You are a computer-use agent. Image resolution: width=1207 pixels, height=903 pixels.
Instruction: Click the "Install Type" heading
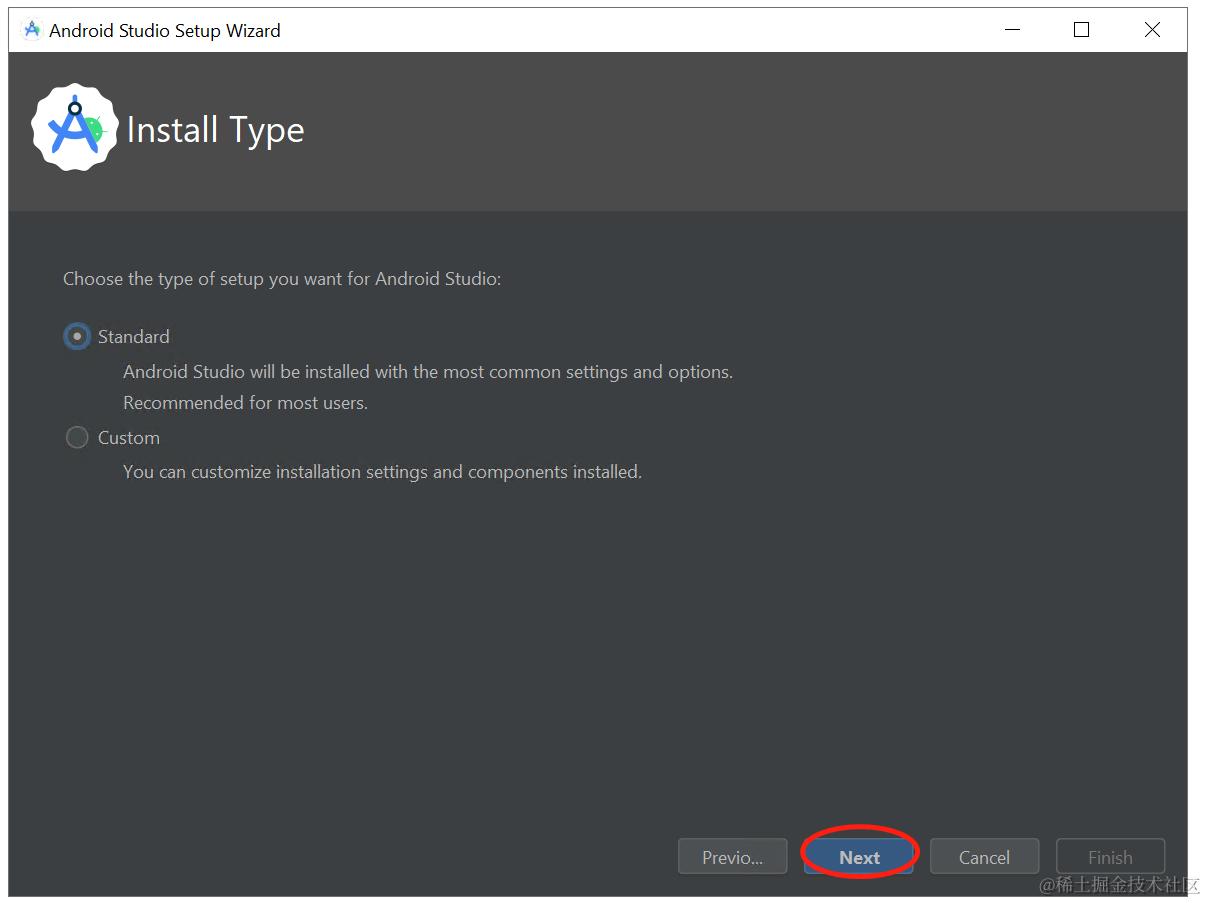tap(216, 130)
